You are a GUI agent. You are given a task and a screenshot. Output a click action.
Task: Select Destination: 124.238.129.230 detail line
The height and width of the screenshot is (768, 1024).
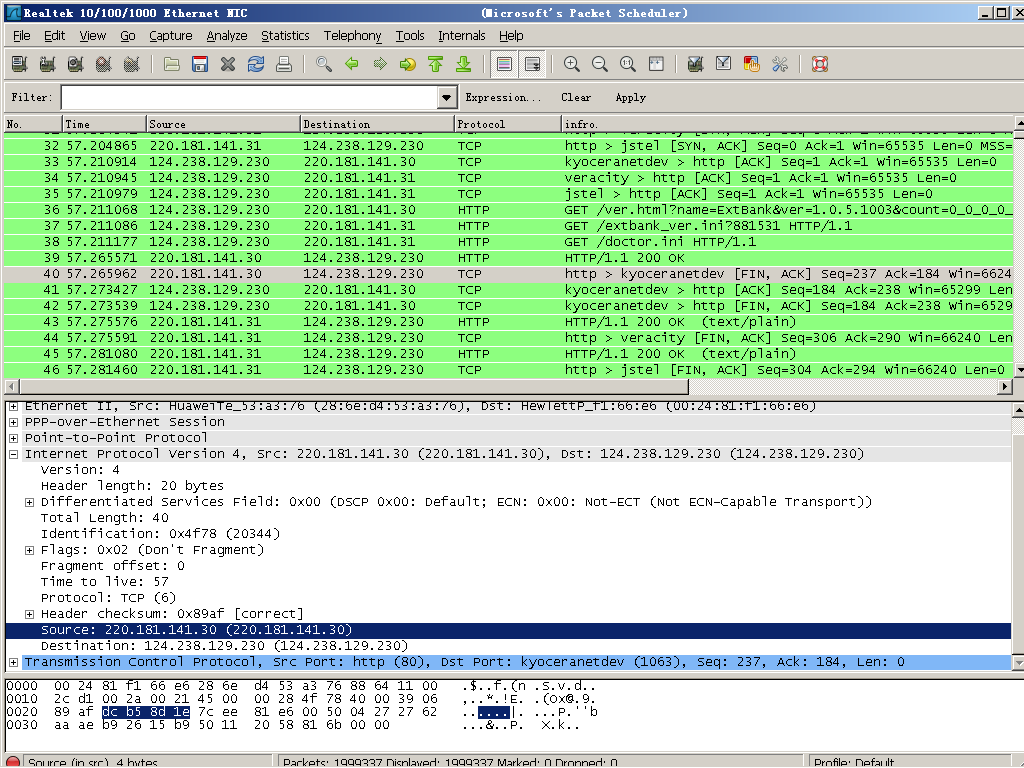point(224,647)
